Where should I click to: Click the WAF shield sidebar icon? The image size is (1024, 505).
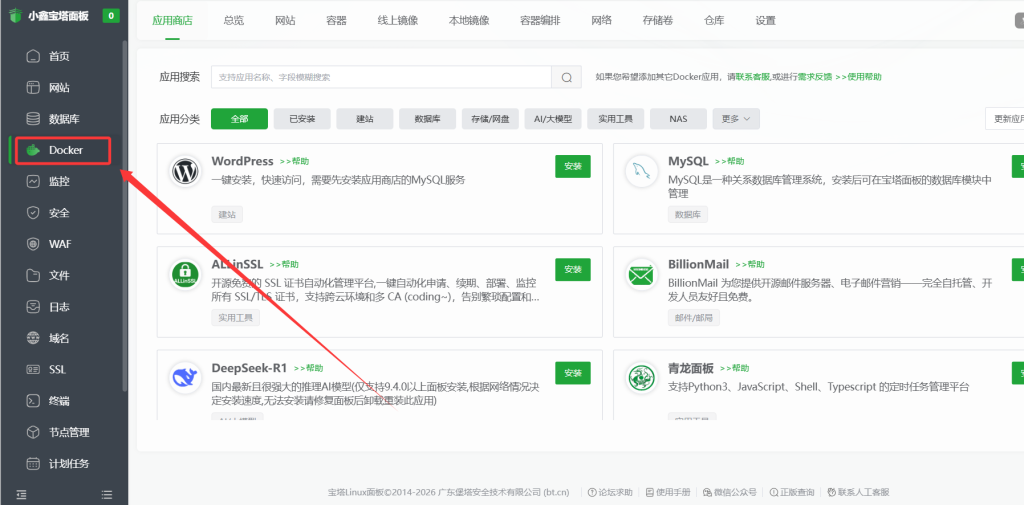33,244
